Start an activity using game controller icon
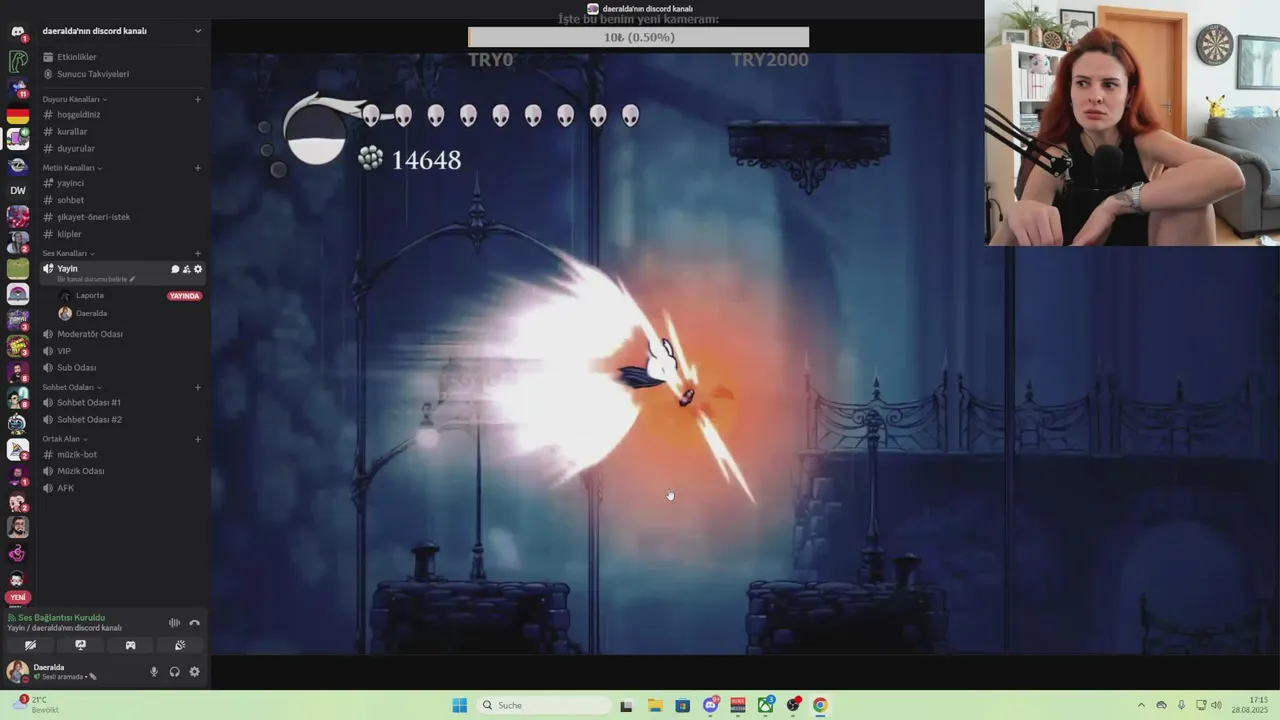1280x720 pixels. 130,645
